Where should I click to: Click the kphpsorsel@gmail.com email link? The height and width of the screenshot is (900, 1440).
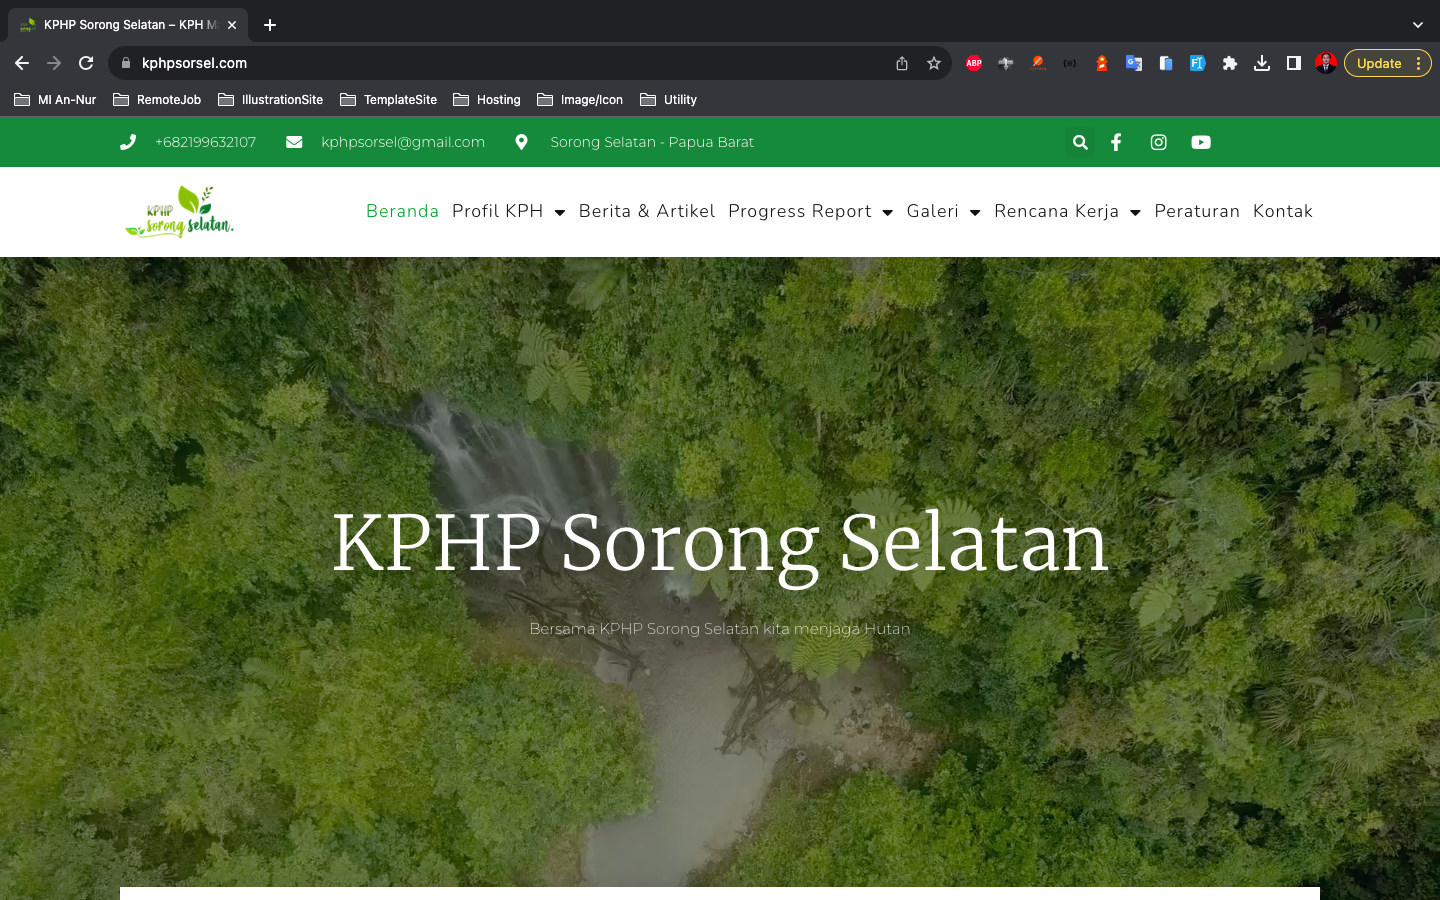(x=402, y=142)
